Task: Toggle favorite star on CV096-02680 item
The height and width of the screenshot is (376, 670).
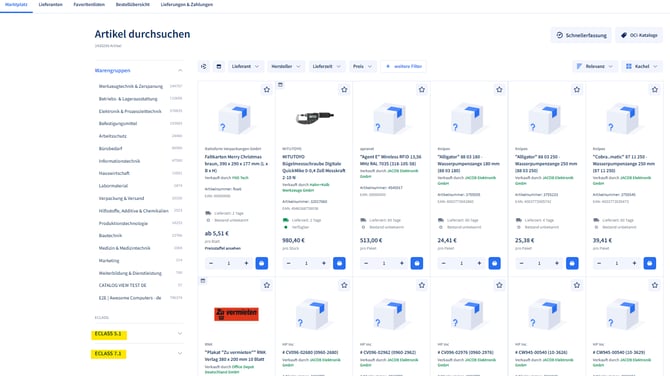Action: click(x=344, y=285)
